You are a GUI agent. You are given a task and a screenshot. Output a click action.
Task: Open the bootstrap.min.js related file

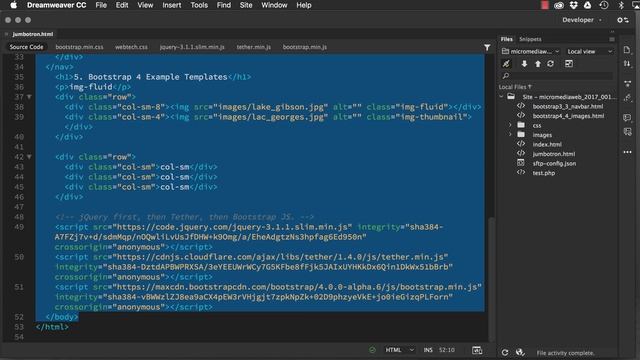pos(304,47)
